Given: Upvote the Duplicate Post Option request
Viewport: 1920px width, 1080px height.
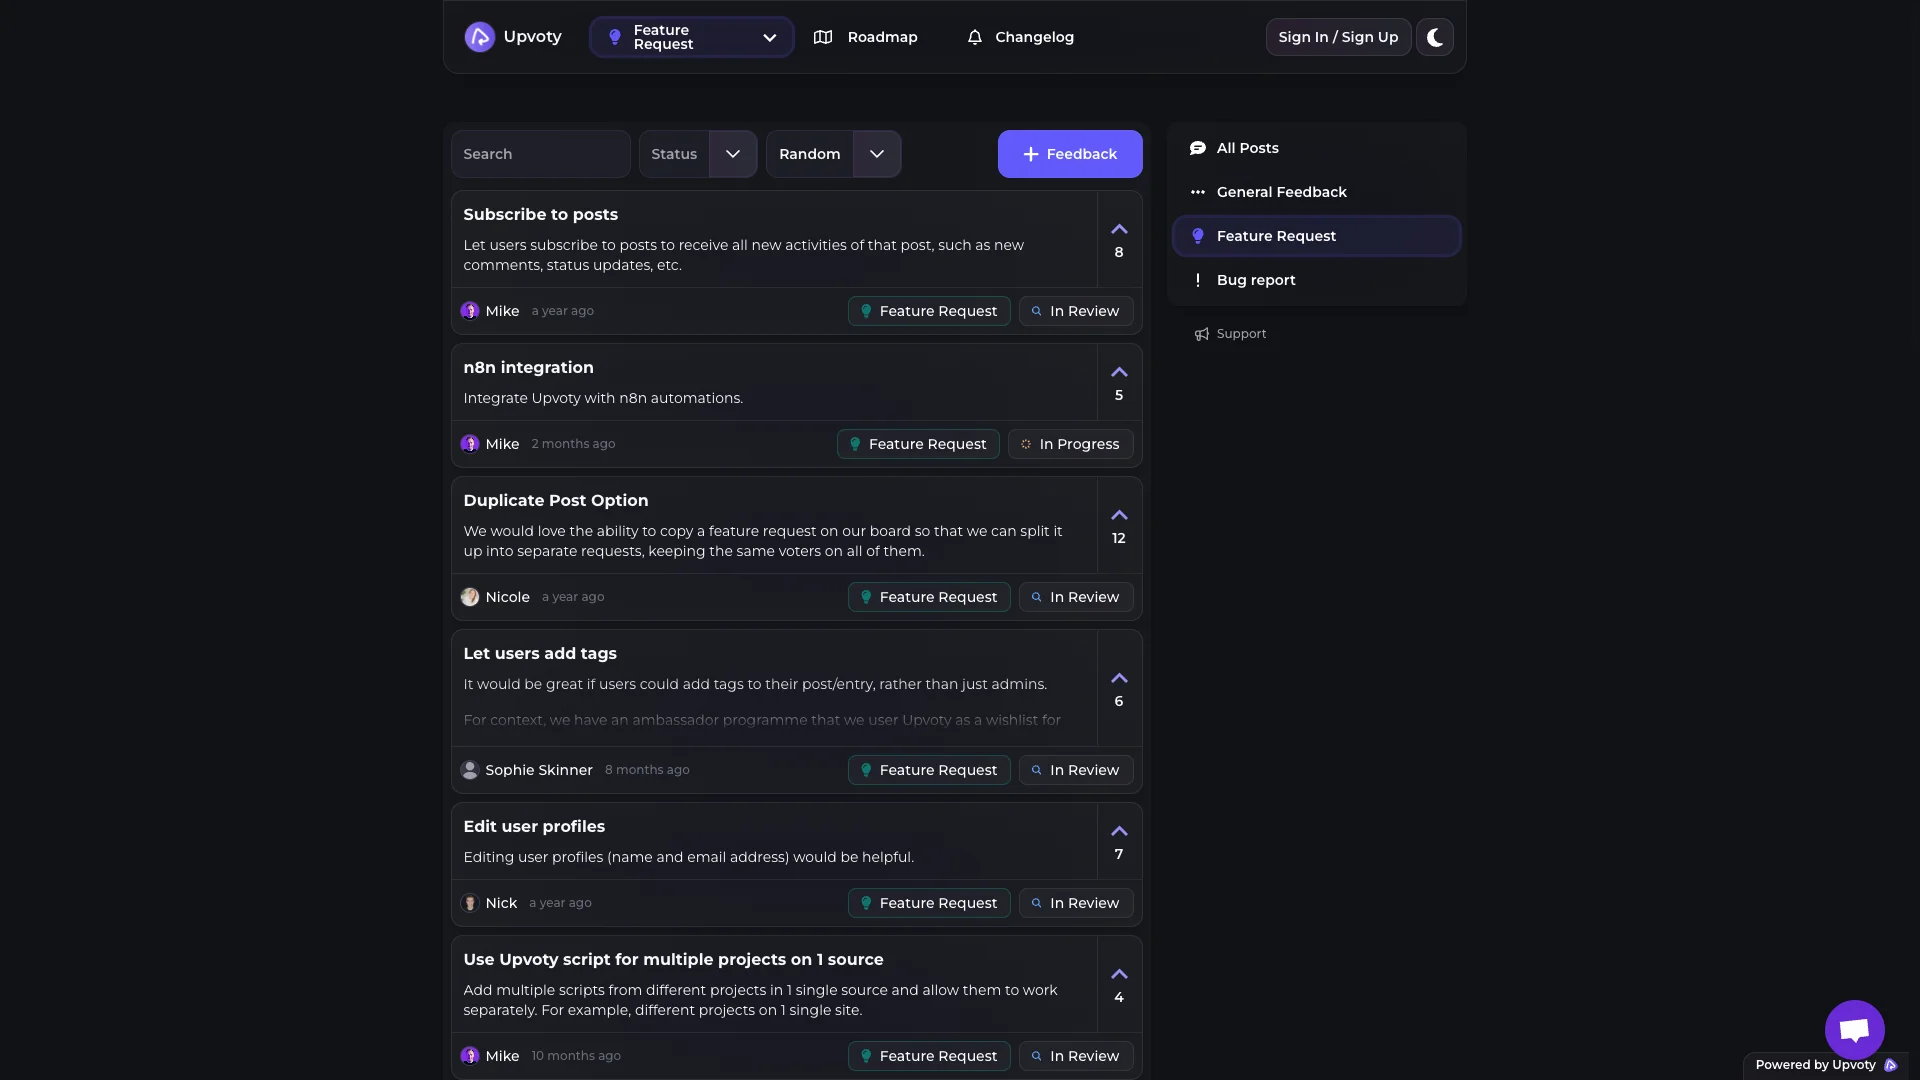Looking at the screenshot, I should [1119, 516].
